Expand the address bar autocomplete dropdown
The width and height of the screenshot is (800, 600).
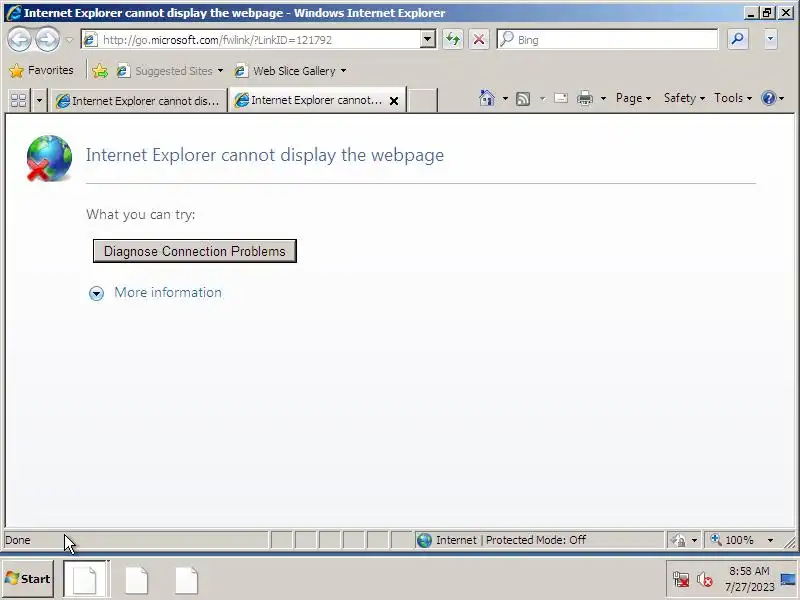pos(428,39)
